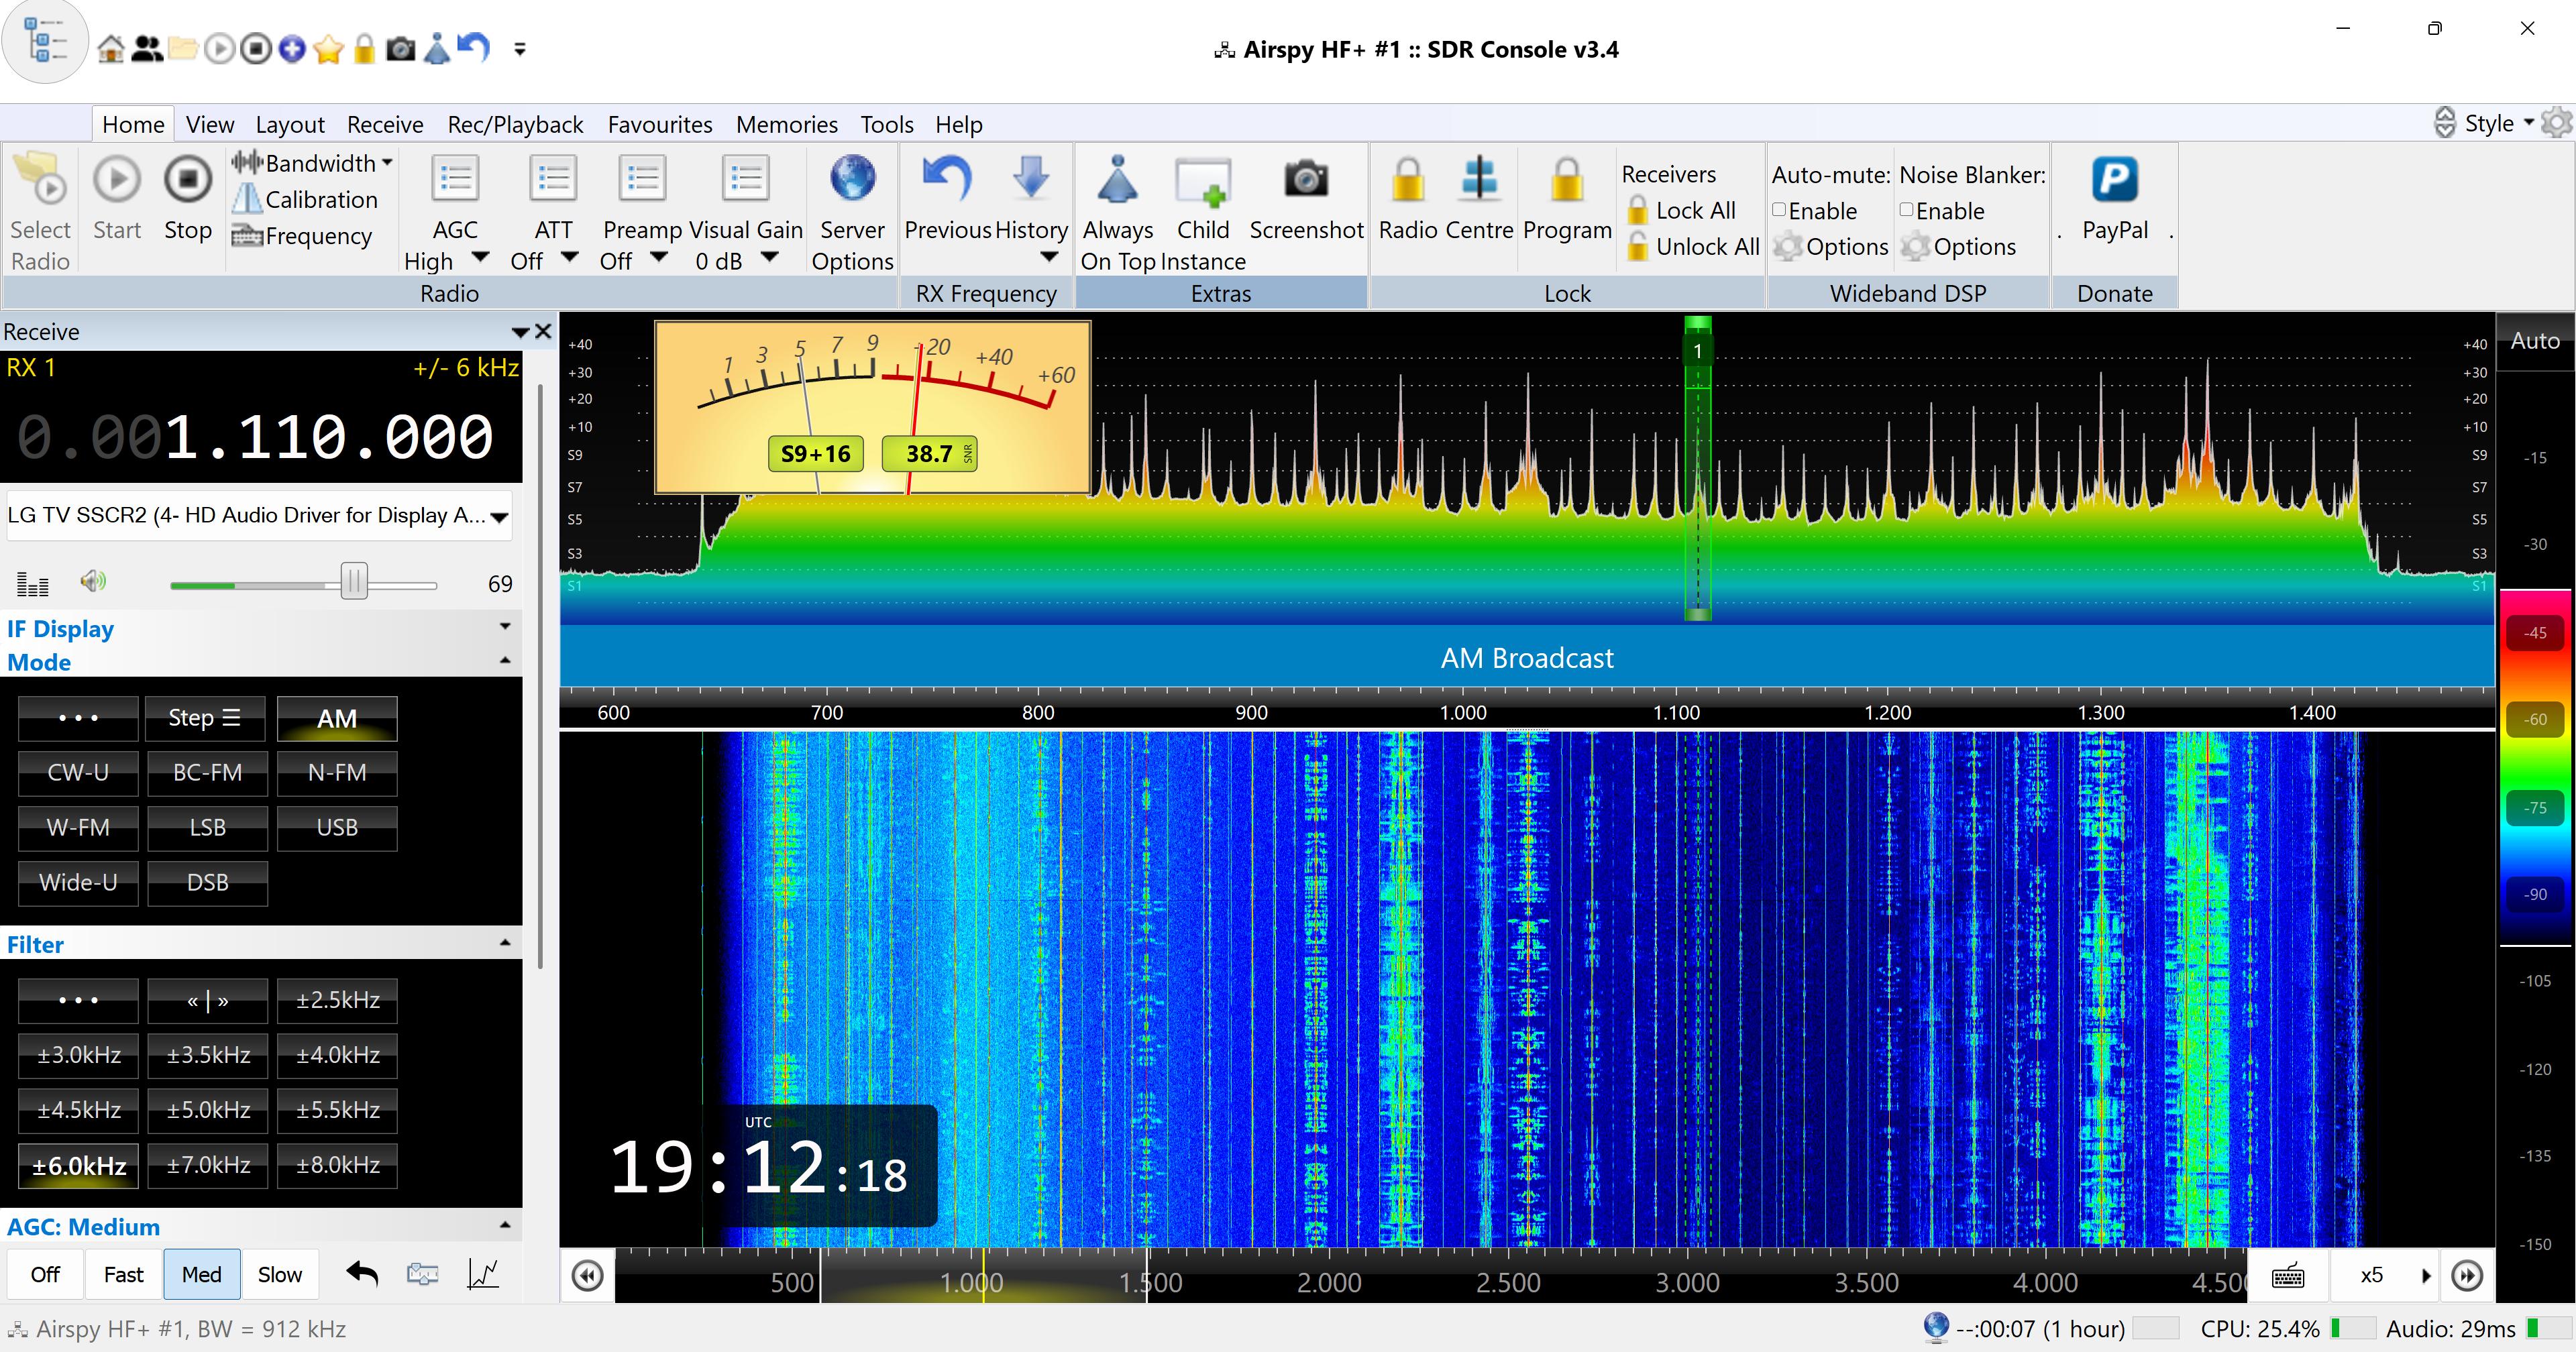Select USB mode

point(337,828)
